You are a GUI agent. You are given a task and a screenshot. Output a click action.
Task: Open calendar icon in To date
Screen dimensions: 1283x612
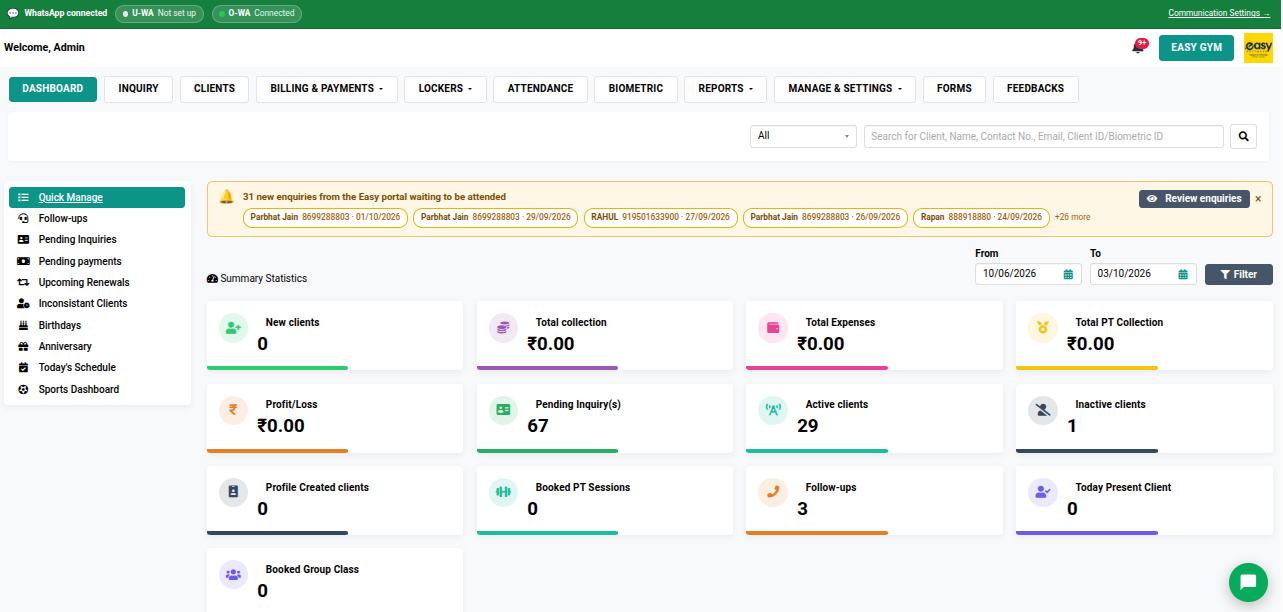1183,274
